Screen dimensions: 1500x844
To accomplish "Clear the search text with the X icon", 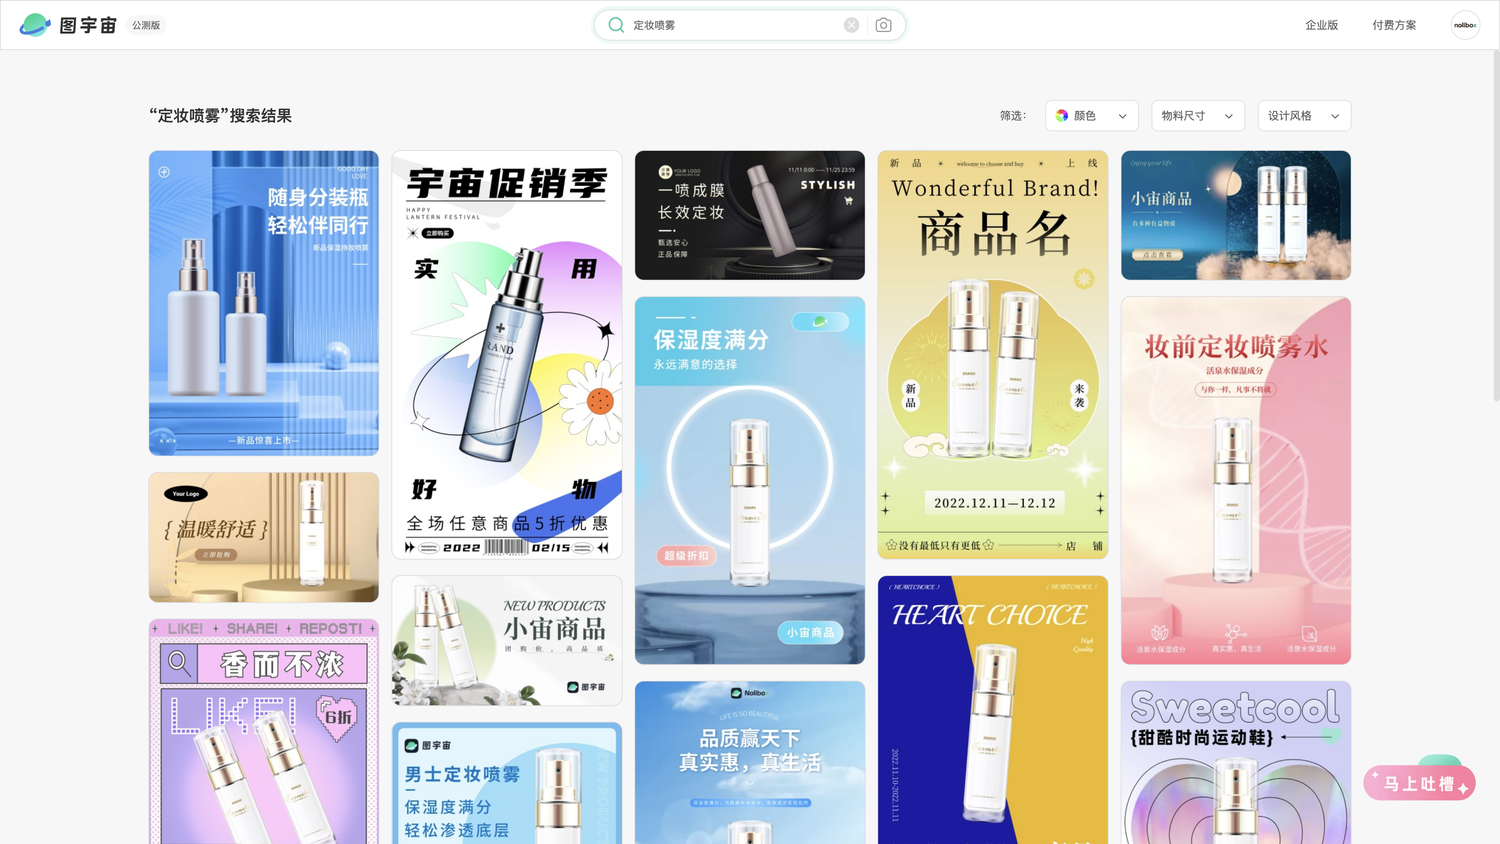I will pos(851,25).
